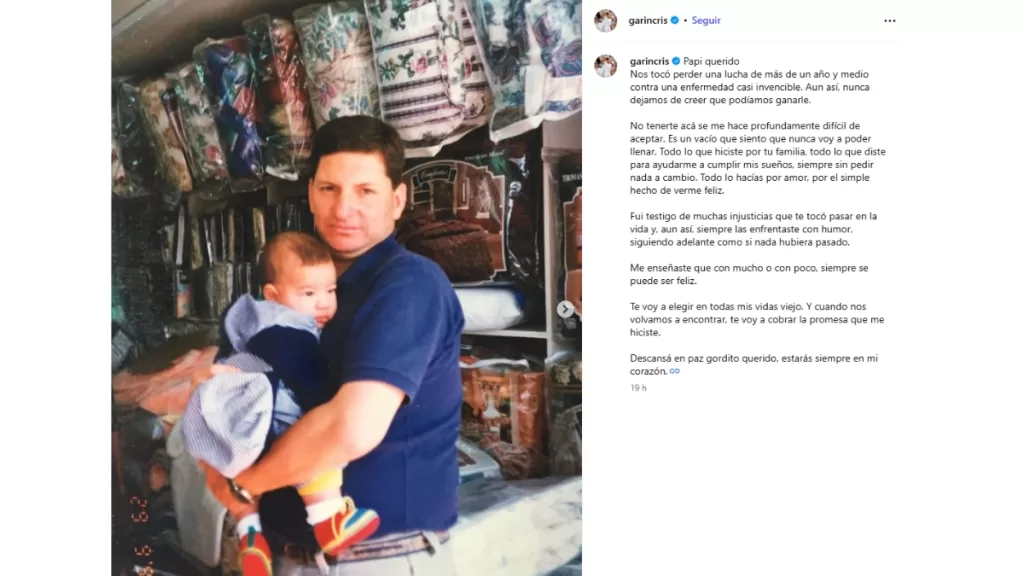Click paragraph starting Nos tocó perder

[750, 87]
